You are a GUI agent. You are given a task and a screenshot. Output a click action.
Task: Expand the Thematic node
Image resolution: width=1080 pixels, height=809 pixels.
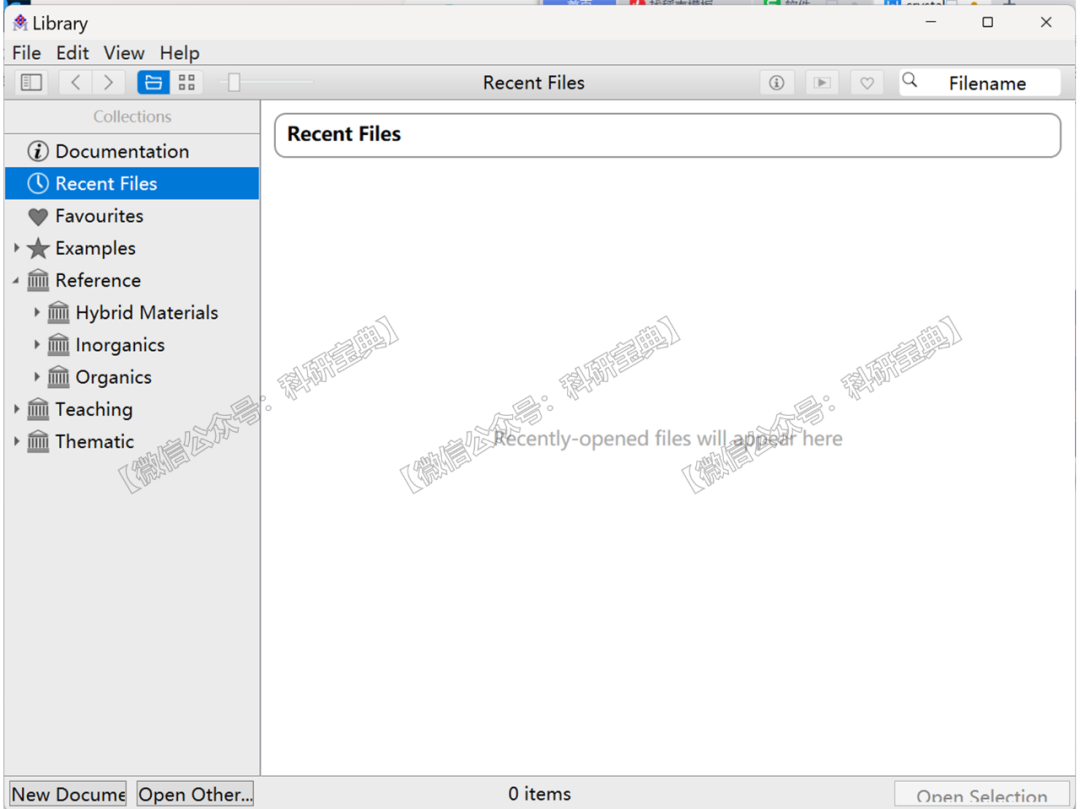pyautogui.click(x=17, y=441)
